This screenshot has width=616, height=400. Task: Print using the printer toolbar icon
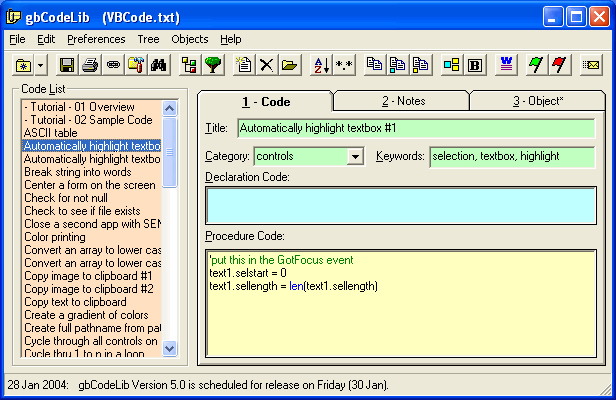tap(90, 65)
